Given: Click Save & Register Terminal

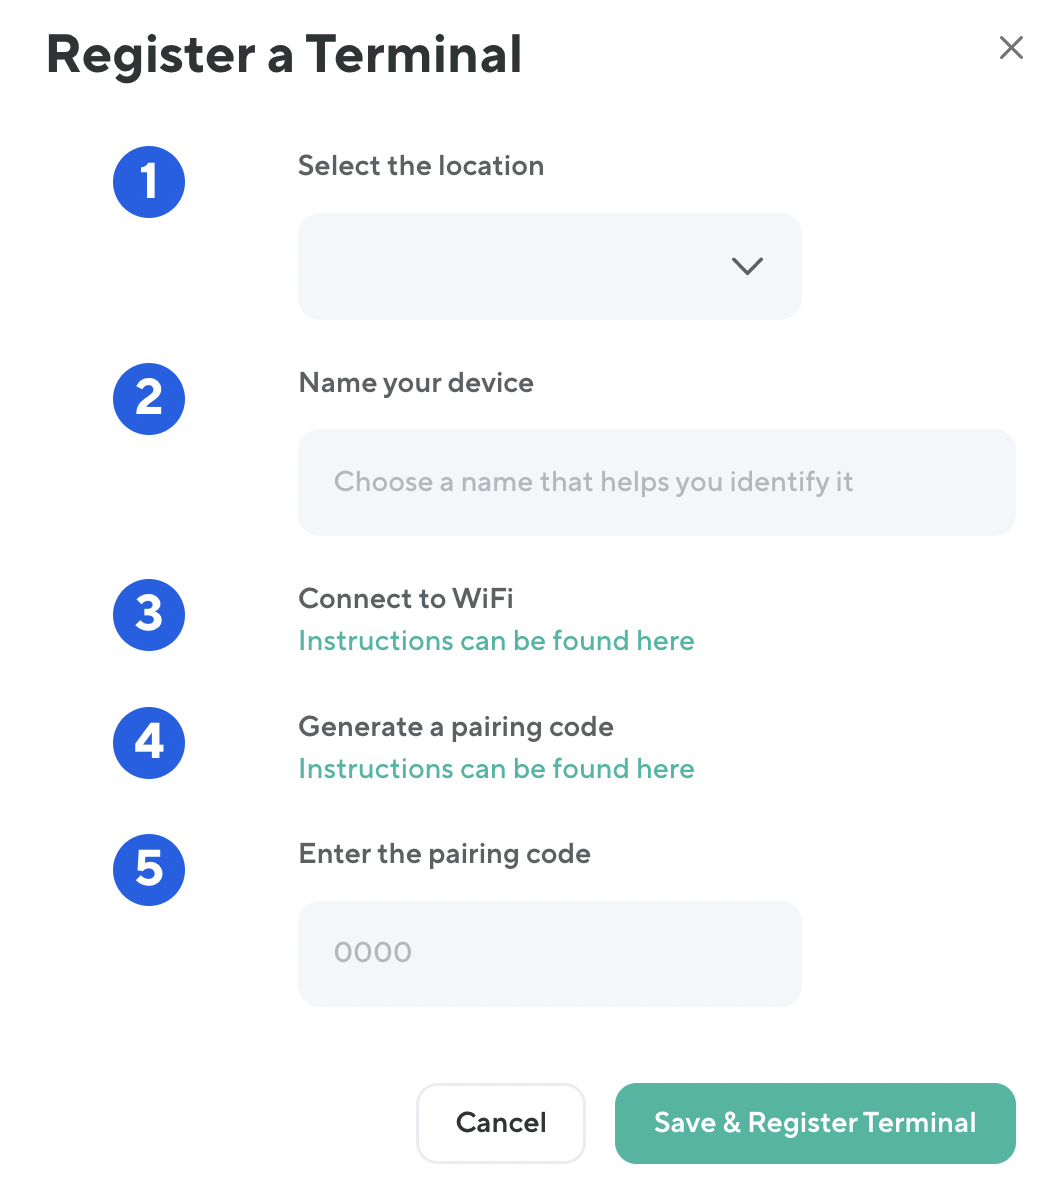Looking at the screenshot, I should click(815, 1123).
